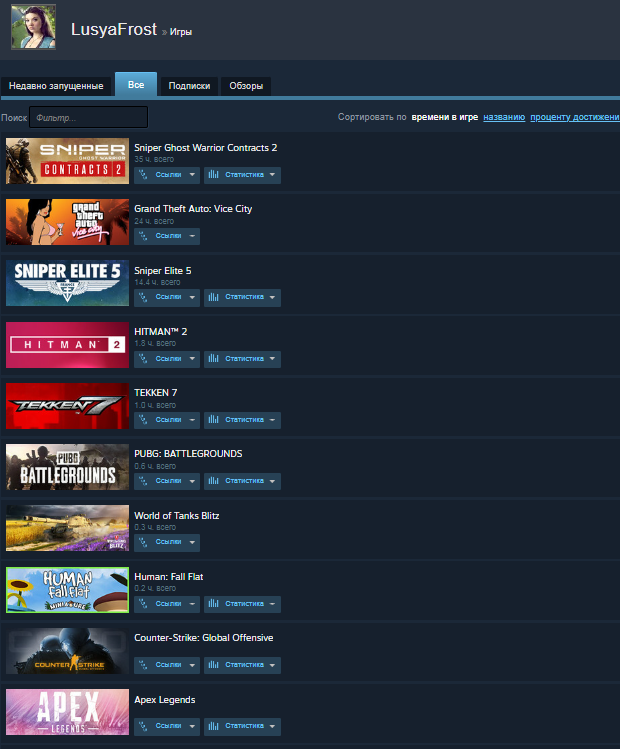Open the Human: Fall Flat banner image
The width and height of the screenshot is (620, 749).
tap(67, 590)
